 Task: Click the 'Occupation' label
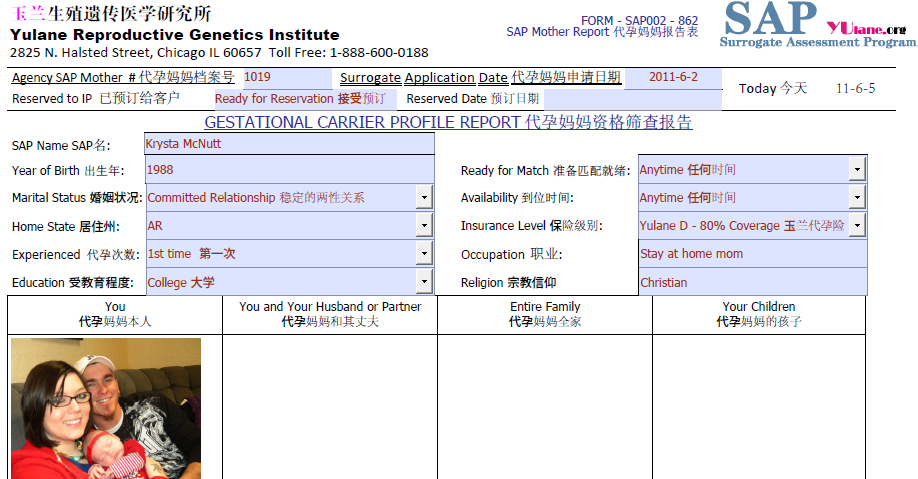pos(511,254)
